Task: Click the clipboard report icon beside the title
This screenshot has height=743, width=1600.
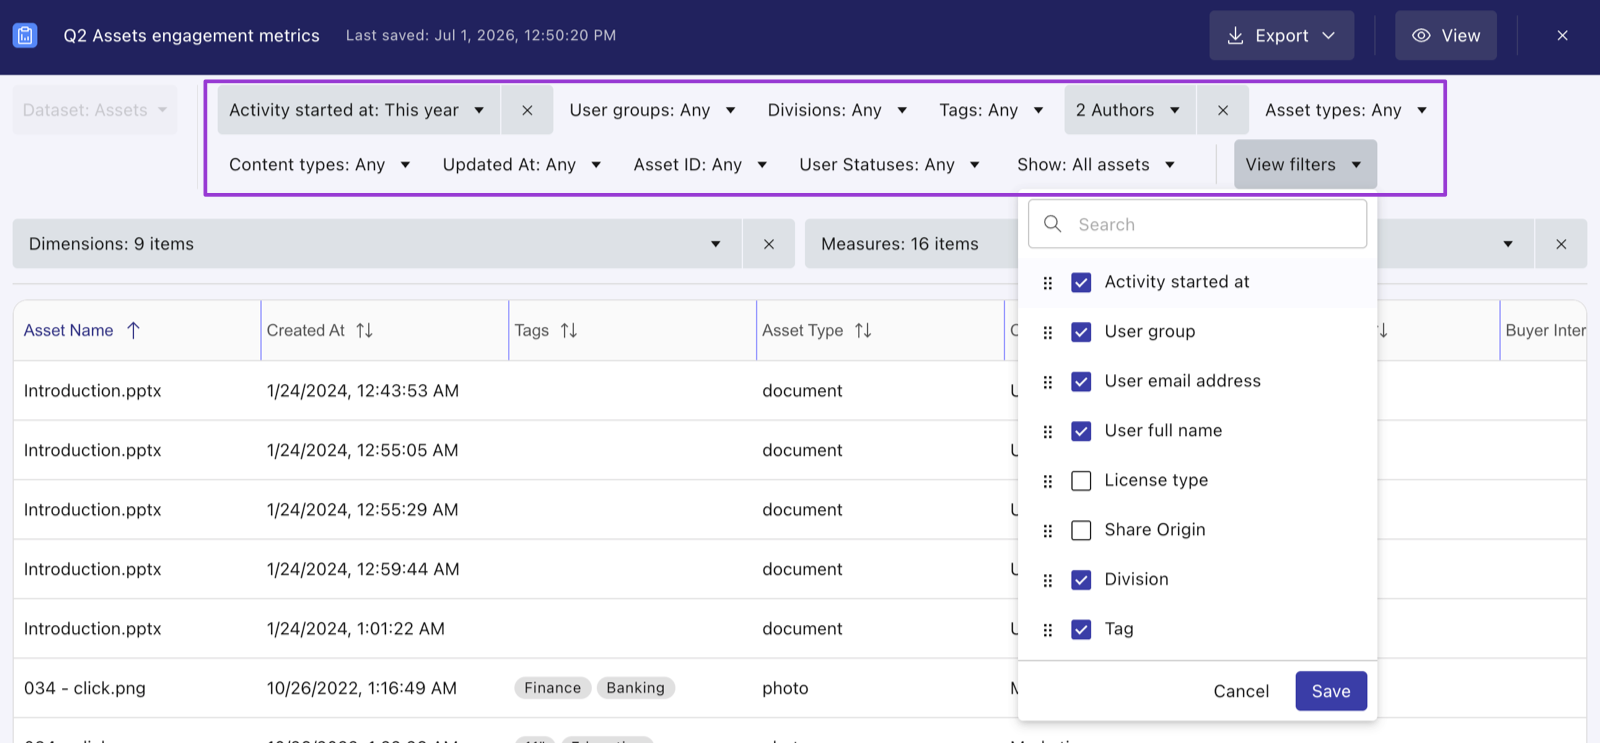Action: click(25, 36)
